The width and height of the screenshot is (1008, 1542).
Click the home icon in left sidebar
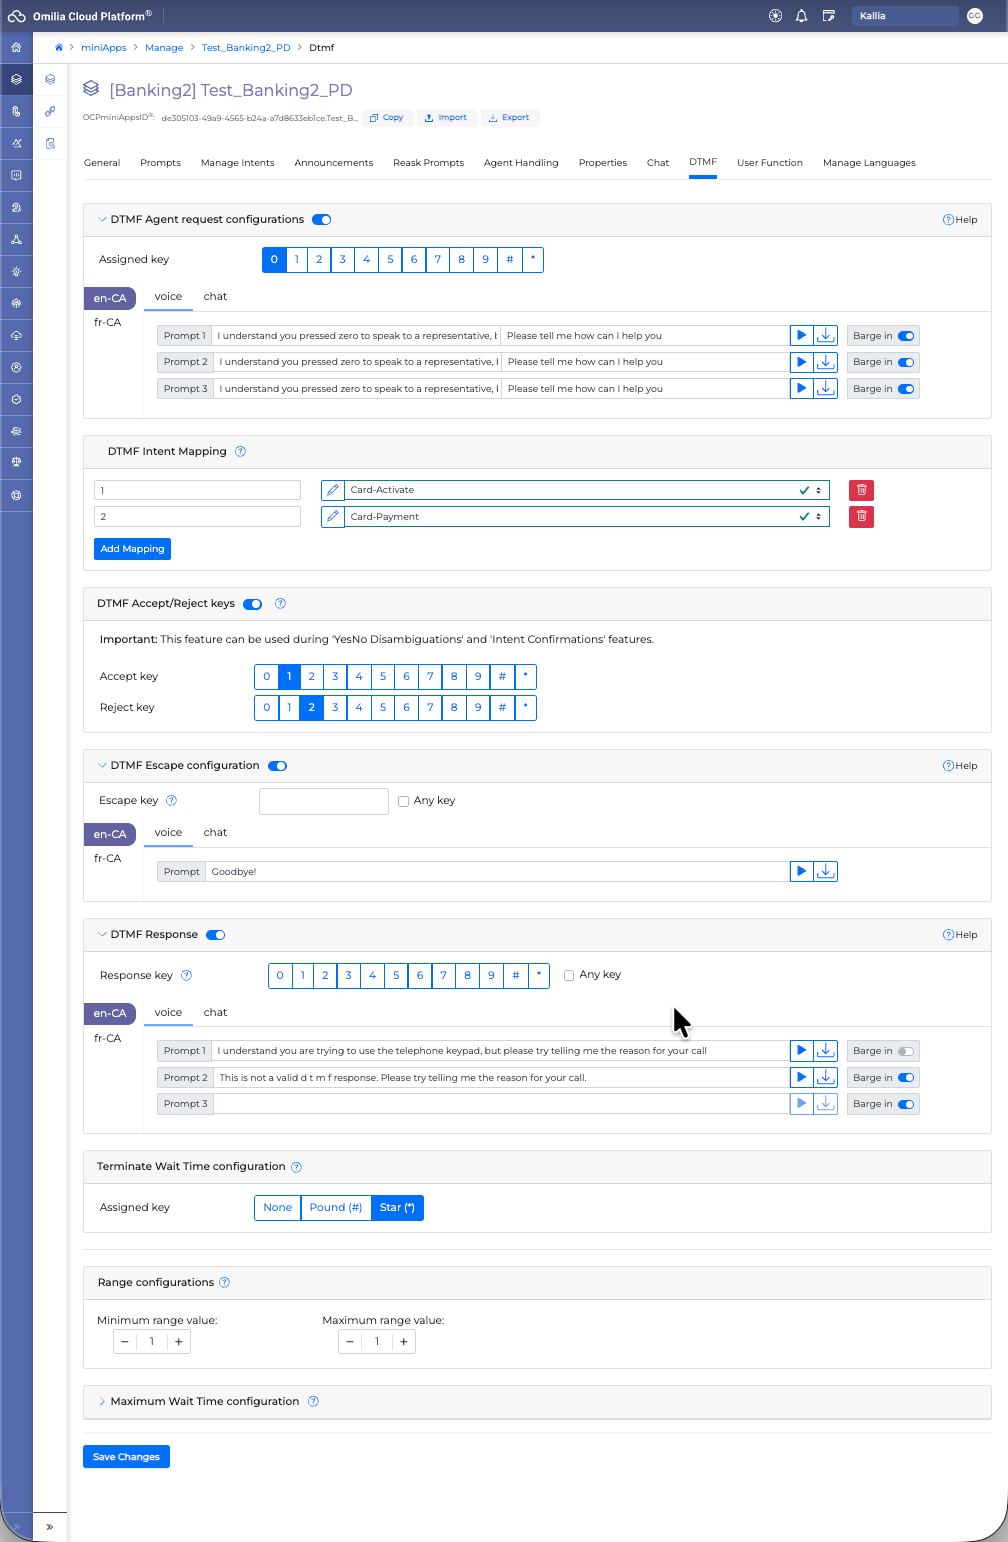16,48
